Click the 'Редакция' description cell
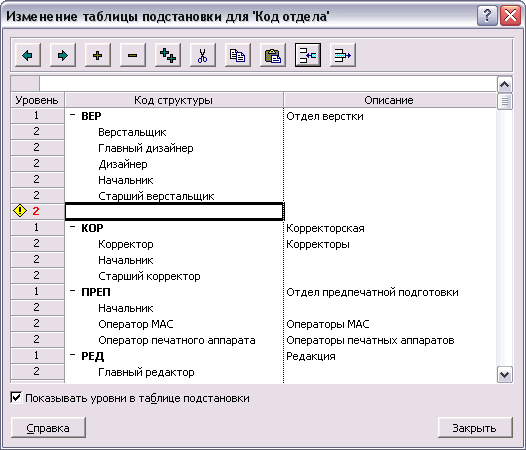This screenshot has height=450, width=526. (x=311, y=356)
